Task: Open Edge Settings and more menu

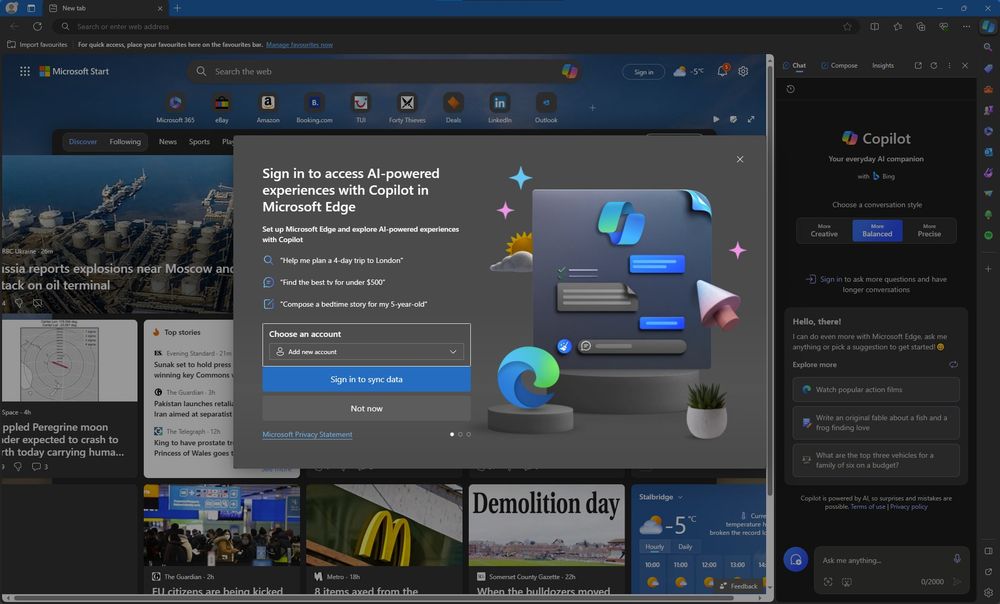Action: [x=966, y=27]
